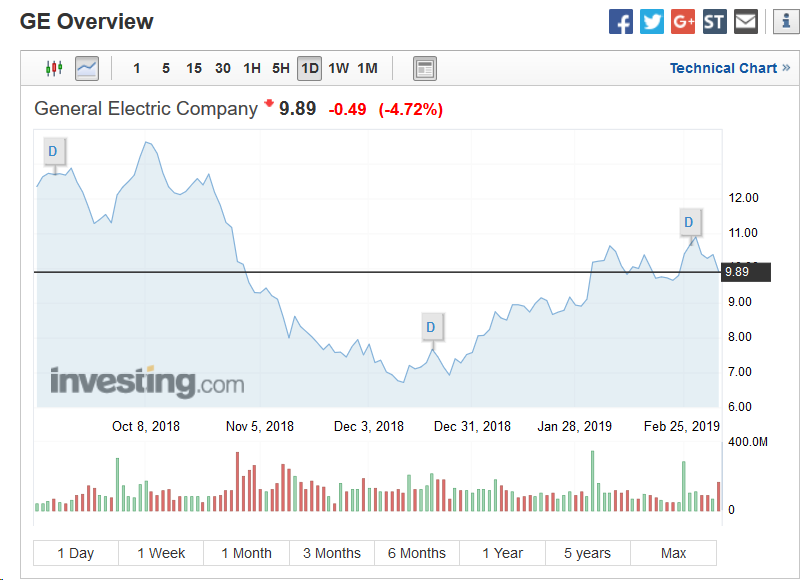The image size is (804, 580).
Task: Select the 6 Months range
Action: [x=417, y=553]
